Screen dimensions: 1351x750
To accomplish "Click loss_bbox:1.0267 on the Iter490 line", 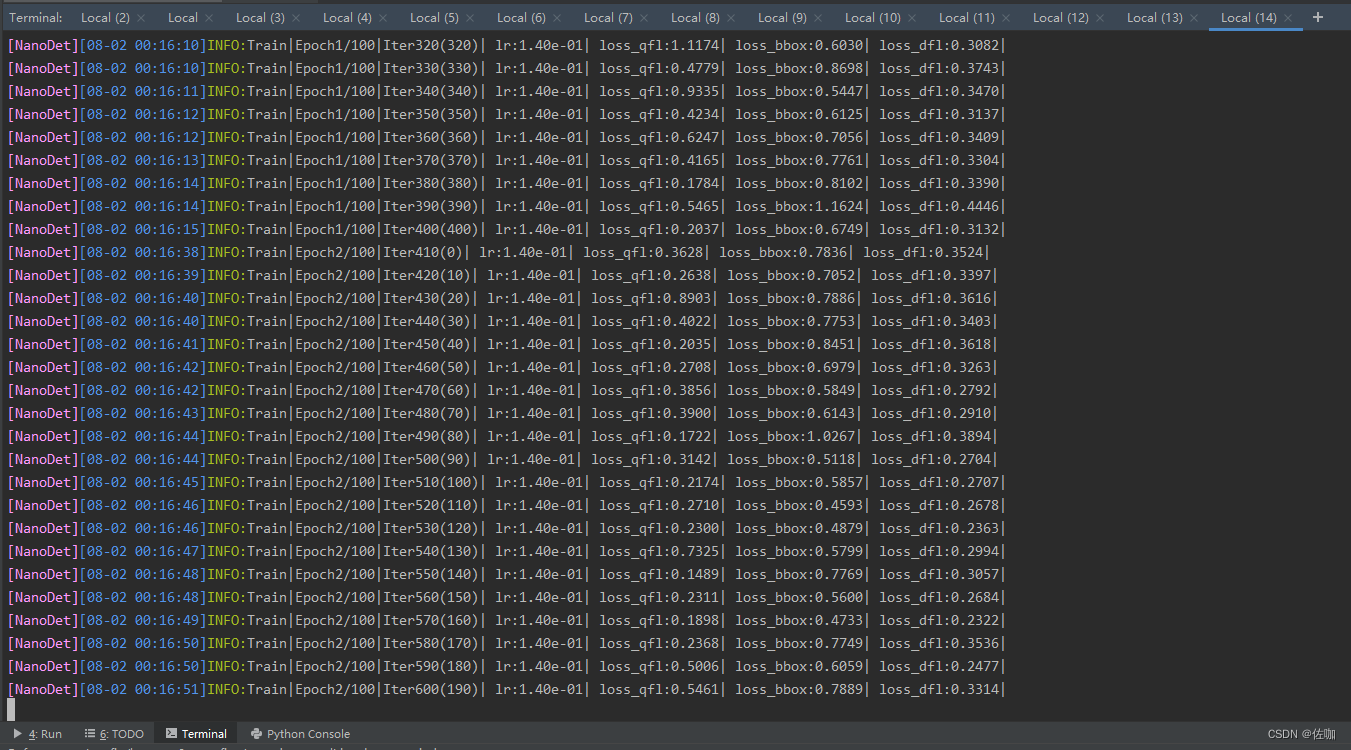I will click(791, 436).
